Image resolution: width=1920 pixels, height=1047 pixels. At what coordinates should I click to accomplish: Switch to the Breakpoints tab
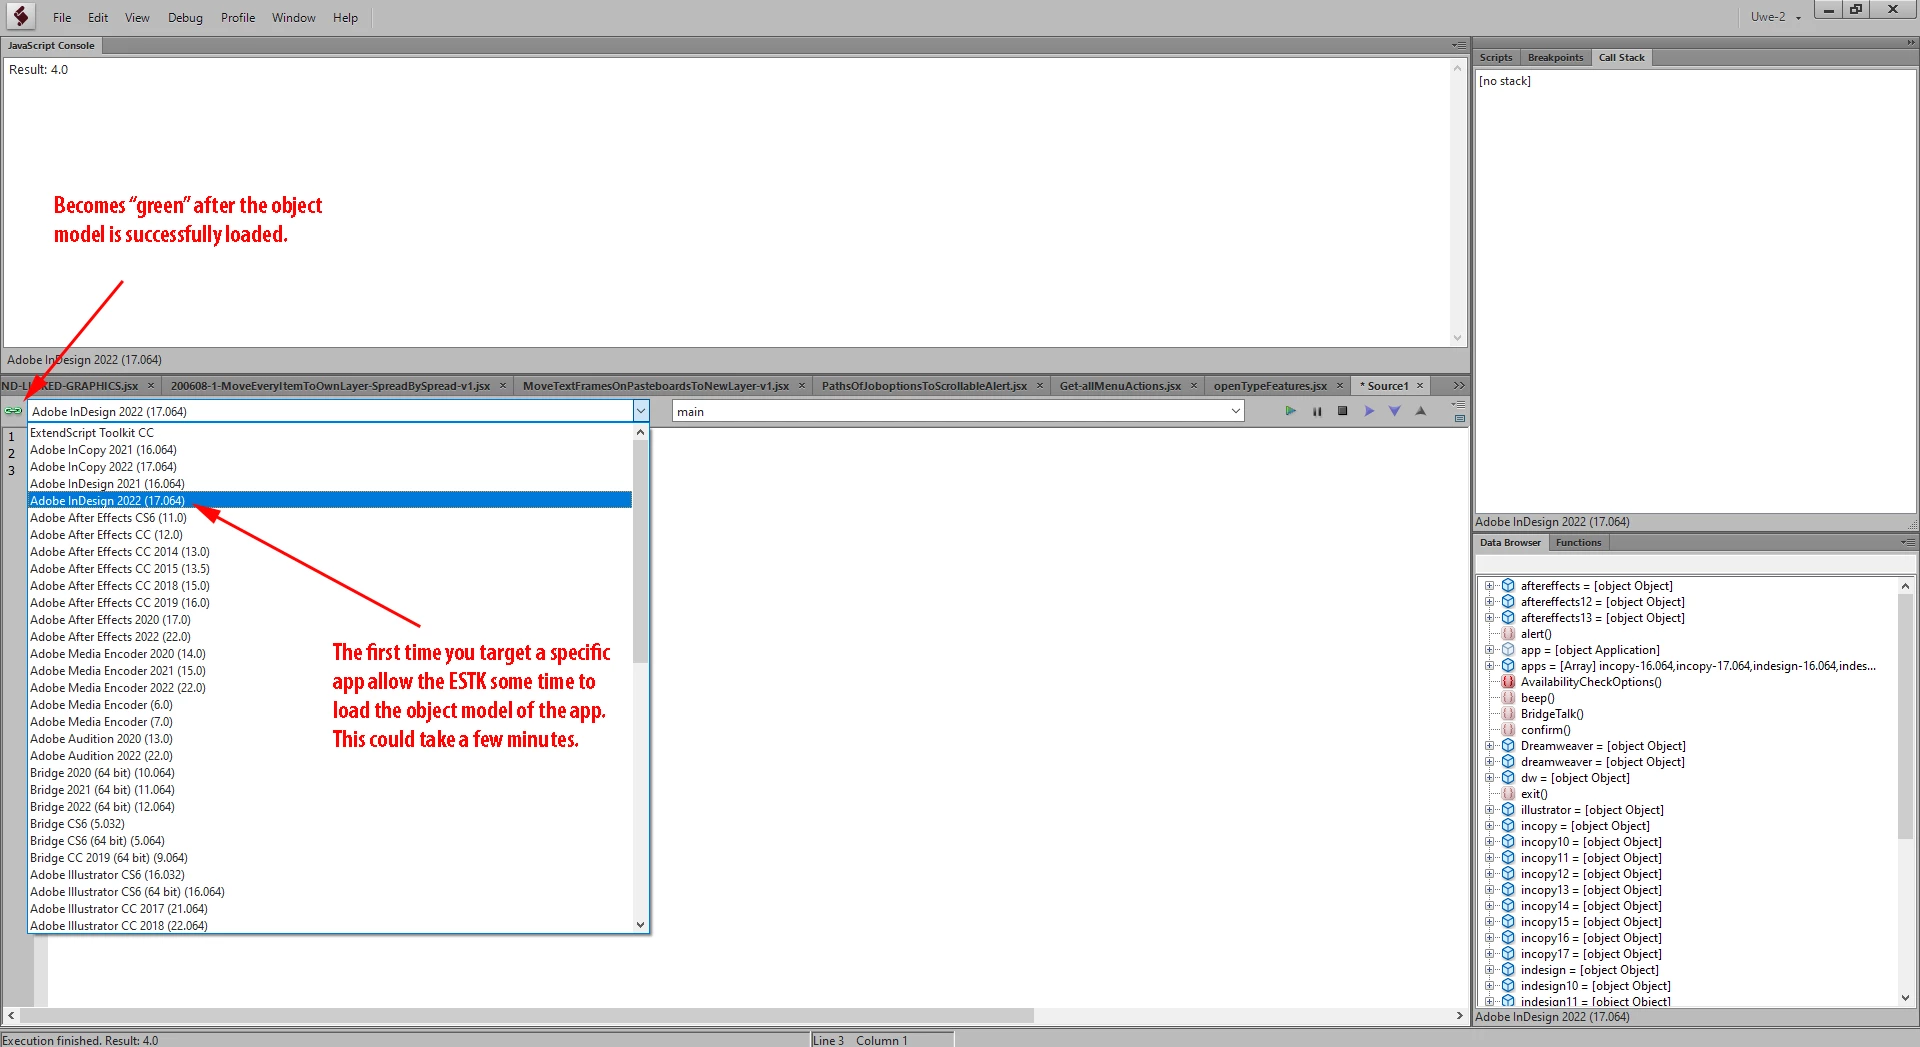pos(1555,57)
